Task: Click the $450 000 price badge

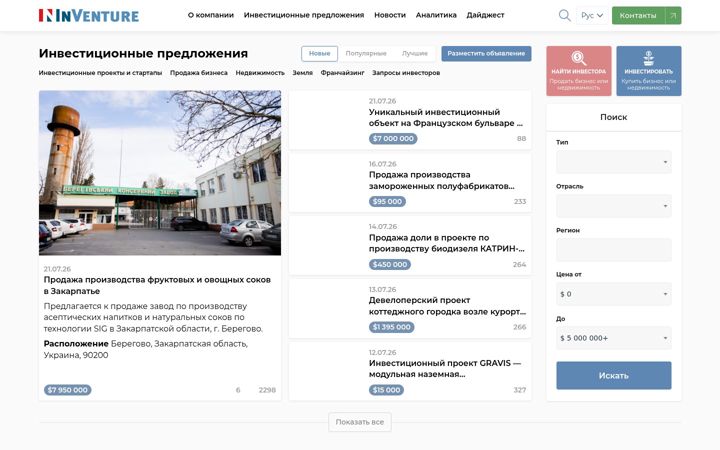Action: tap(390, 264)
